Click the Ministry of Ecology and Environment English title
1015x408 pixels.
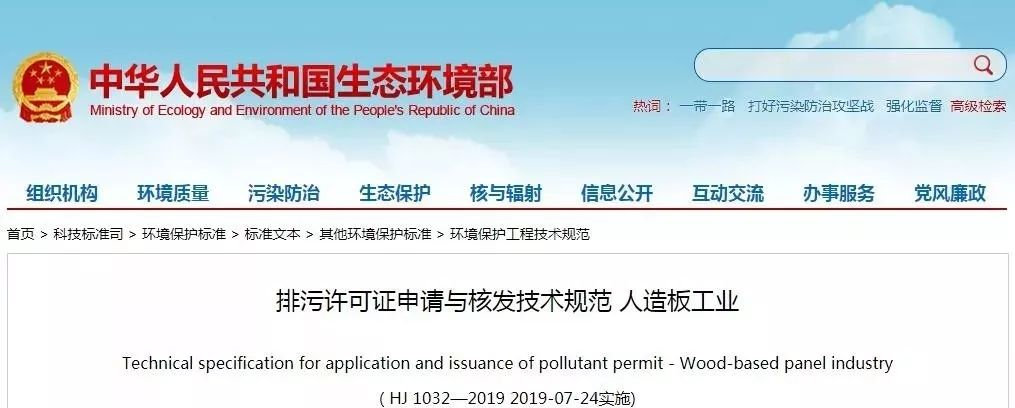click(302, 111)
